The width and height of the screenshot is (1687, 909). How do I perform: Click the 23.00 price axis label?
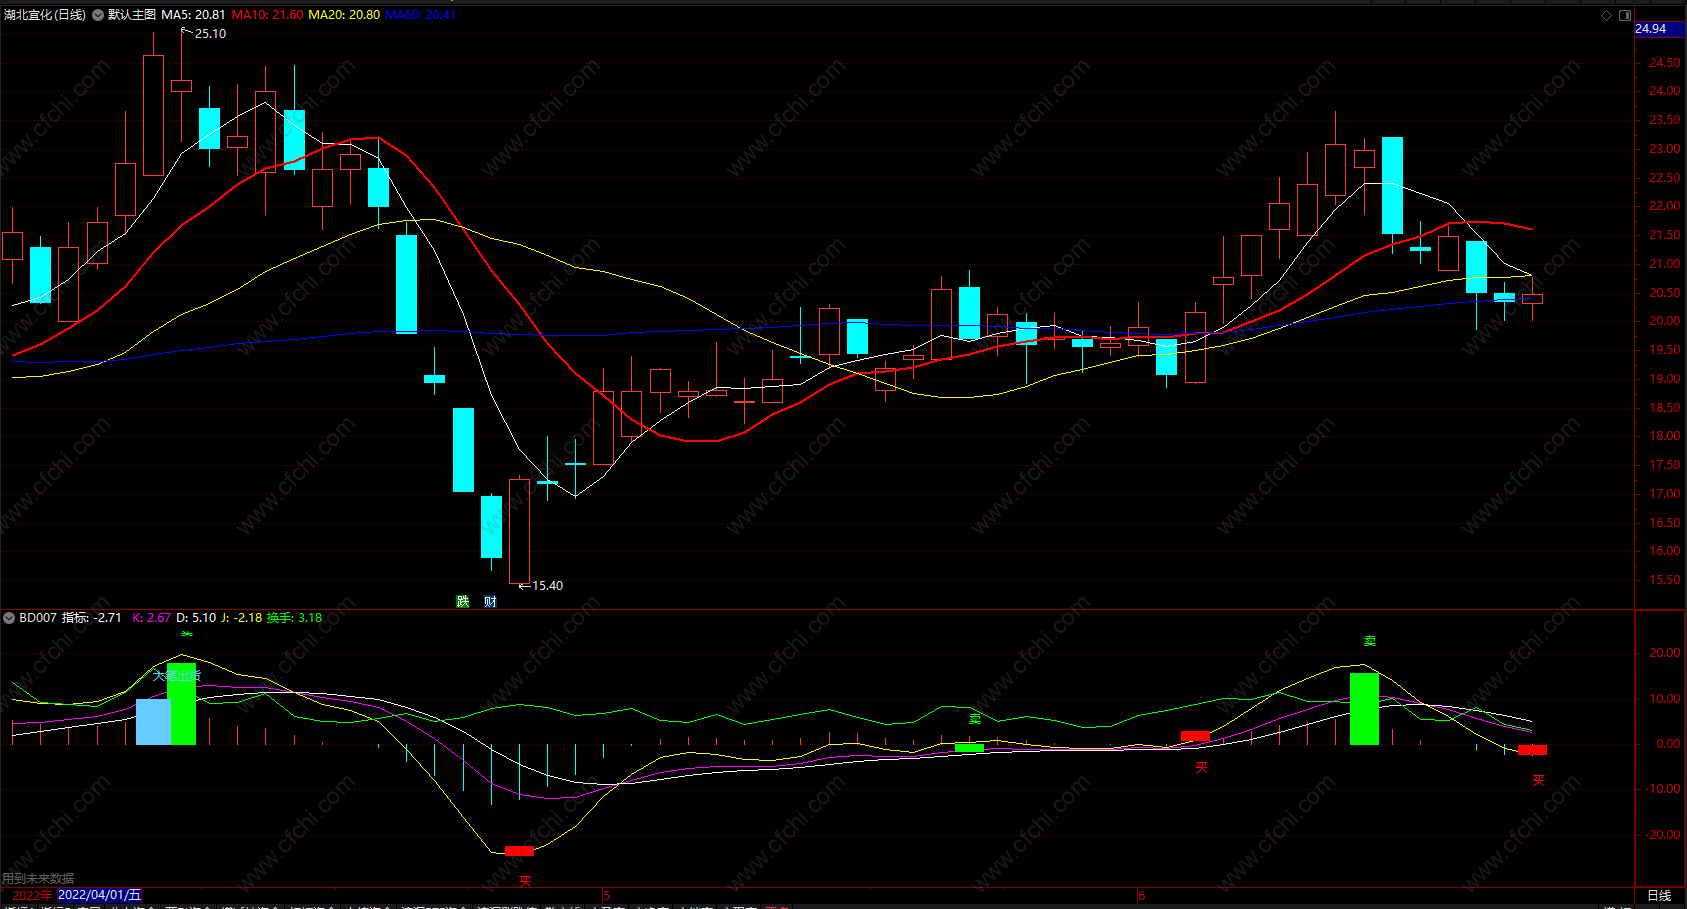1664,149
